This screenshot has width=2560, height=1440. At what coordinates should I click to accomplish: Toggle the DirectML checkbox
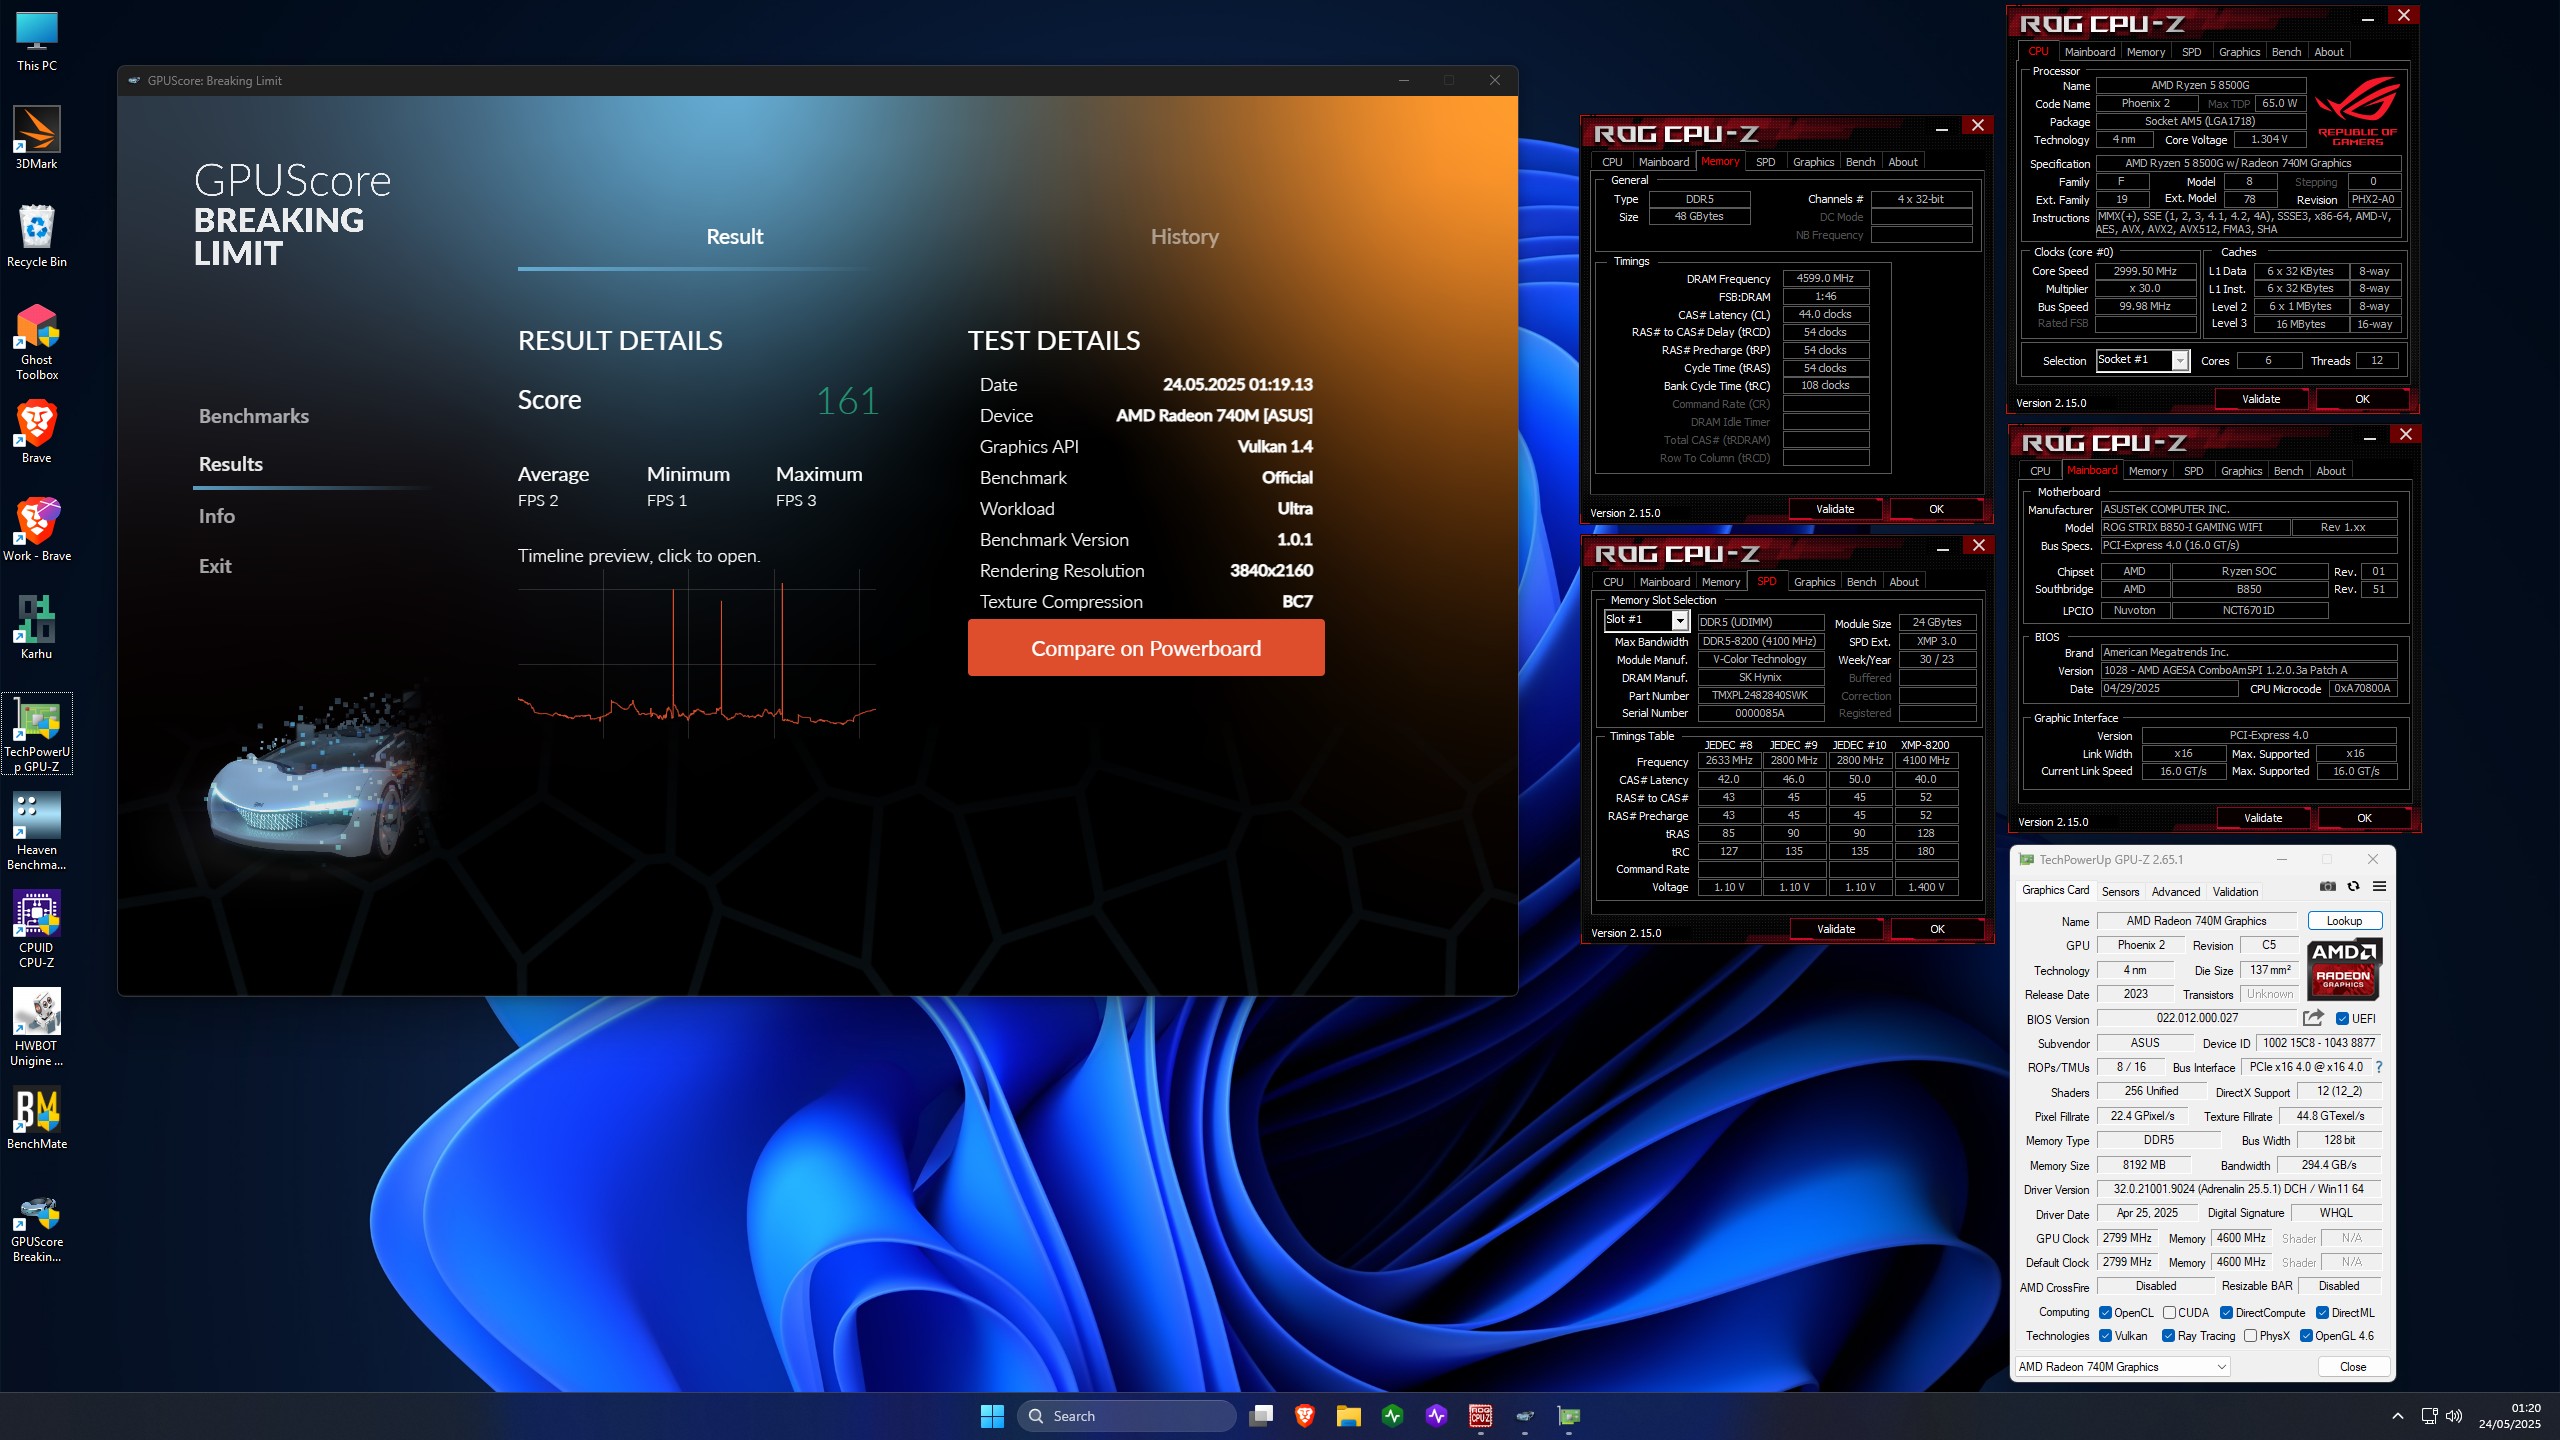[2322, 1313]
